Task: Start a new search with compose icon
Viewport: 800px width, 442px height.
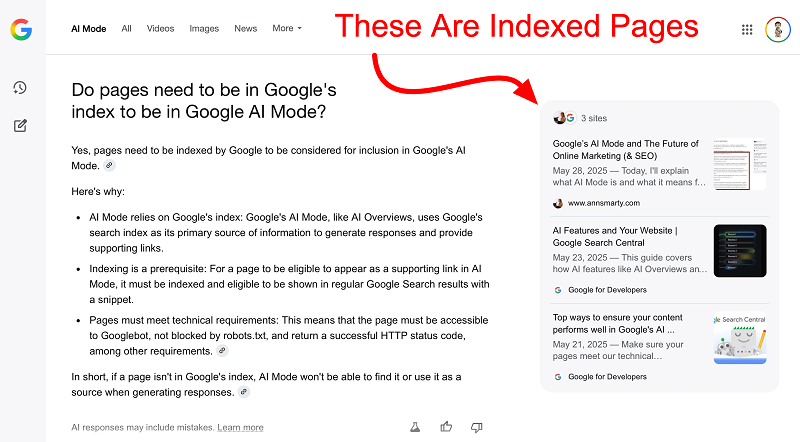Action: tap(20, 126)
